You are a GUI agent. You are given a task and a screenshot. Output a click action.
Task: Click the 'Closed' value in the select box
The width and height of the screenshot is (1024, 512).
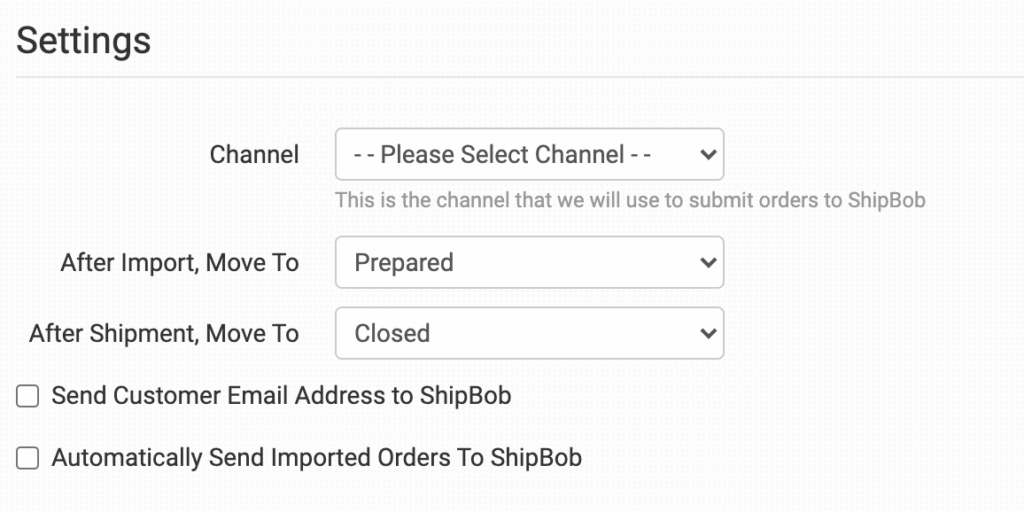(392, 333)
